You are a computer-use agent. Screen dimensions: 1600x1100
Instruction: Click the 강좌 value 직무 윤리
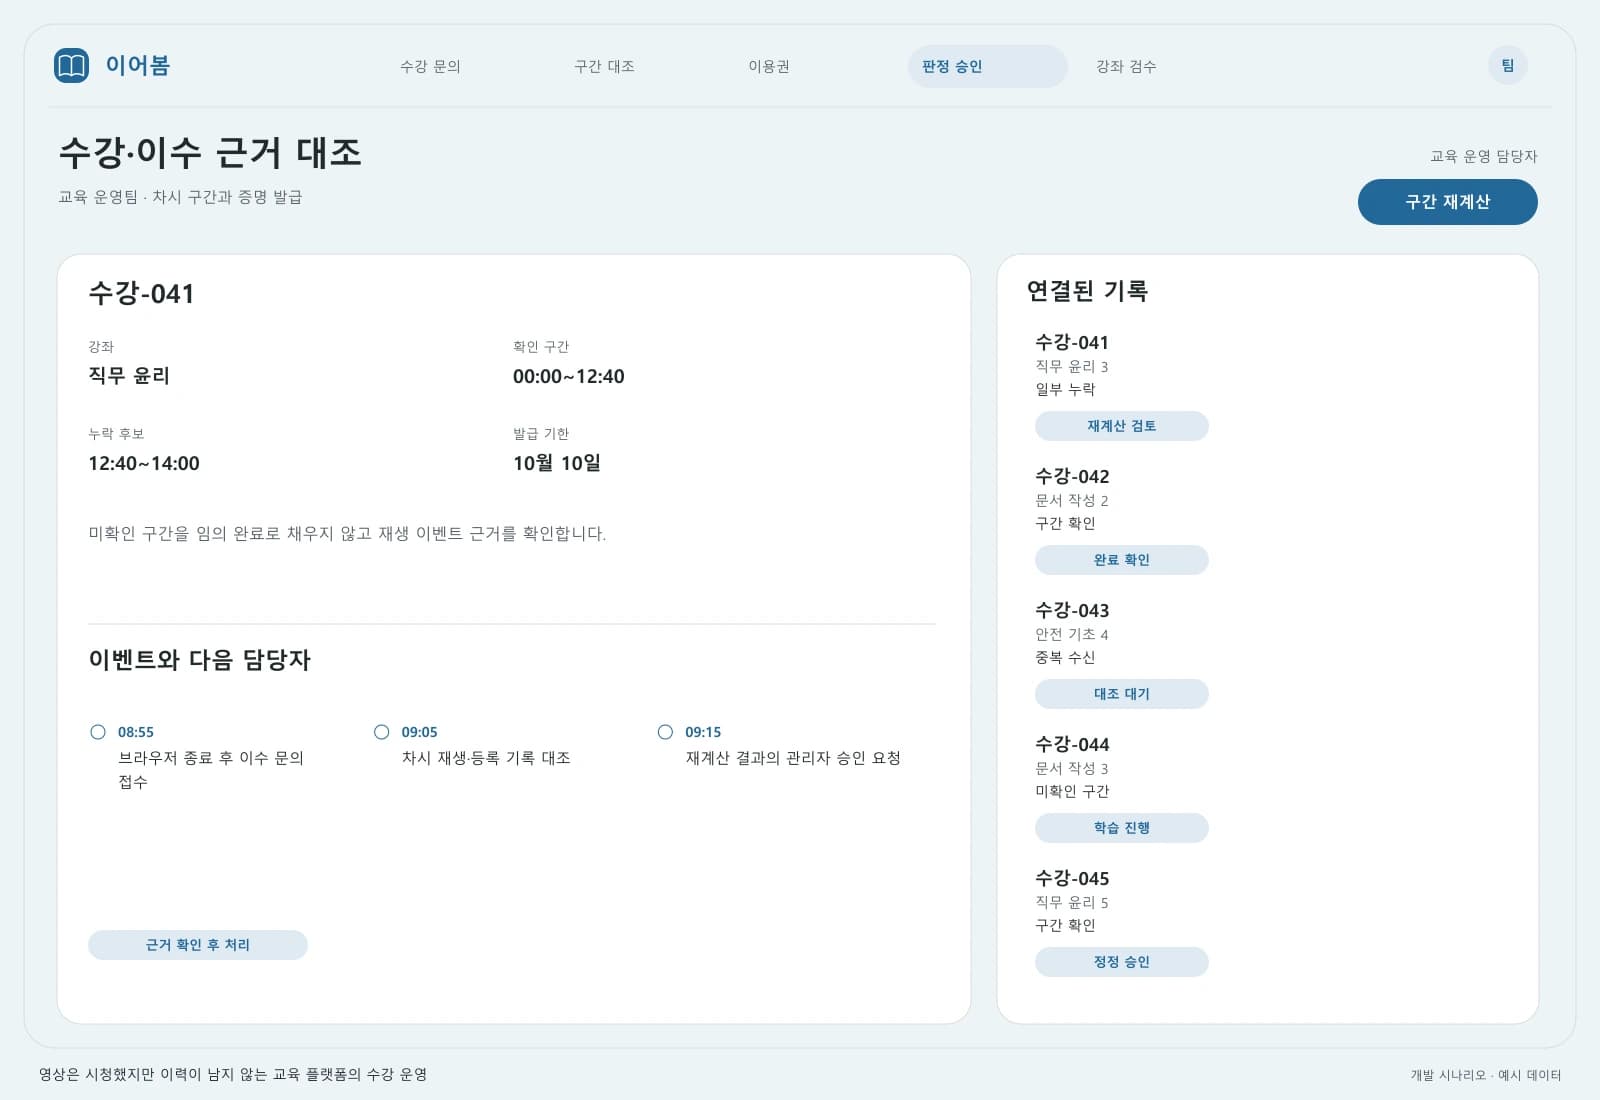129,376
